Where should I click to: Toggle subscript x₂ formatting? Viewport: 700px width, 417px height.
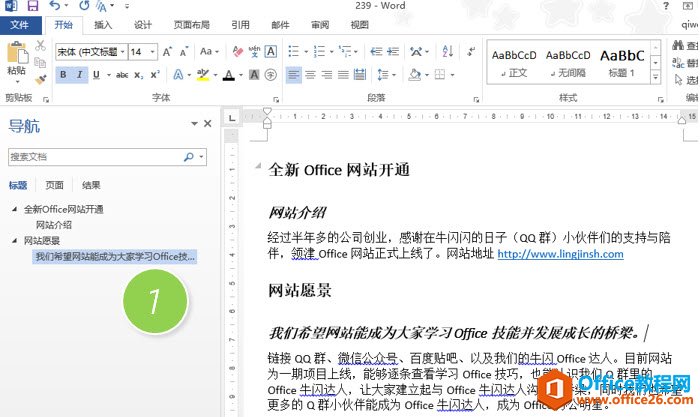click(x=139, y=75)
